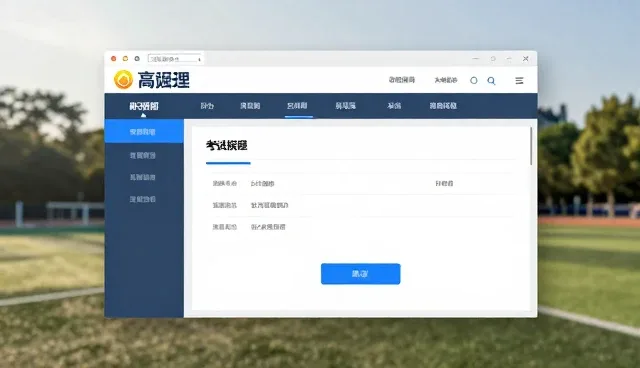Close the window with the X button

click(x=526, y=59)
